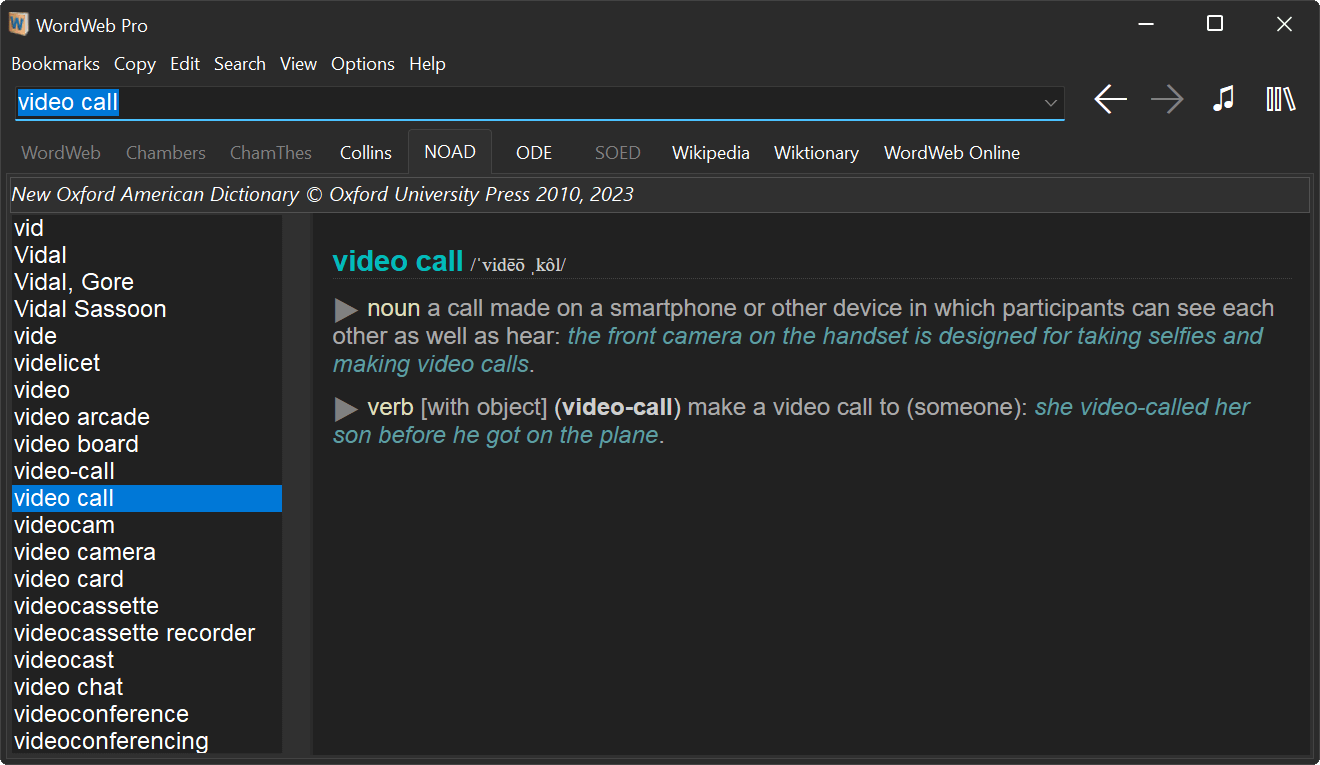Play the pronunciation audio for video call

coord(1223,99)
